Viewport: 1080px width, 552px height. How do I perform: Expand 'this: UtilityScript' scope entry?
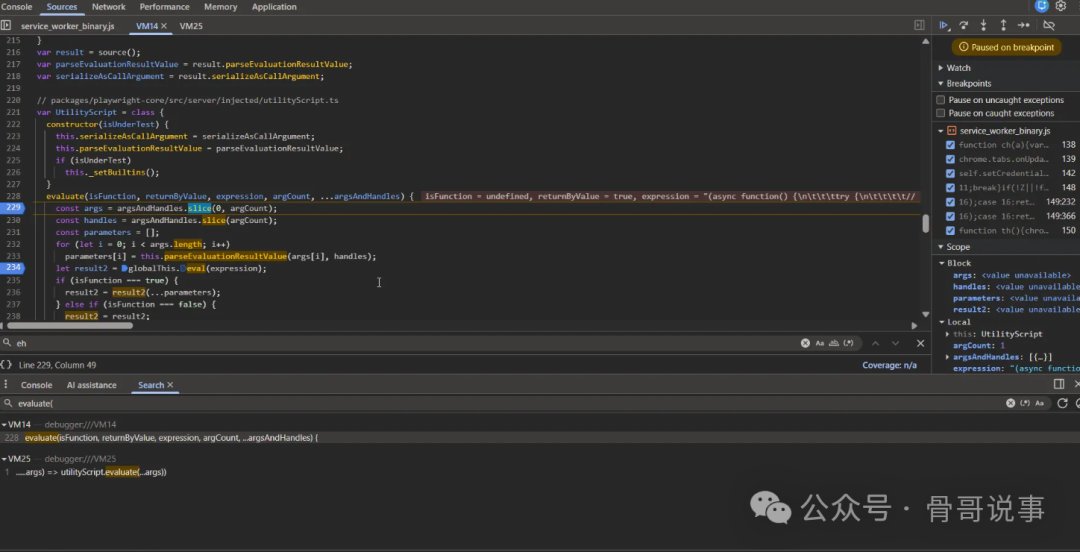click(948, 334)
